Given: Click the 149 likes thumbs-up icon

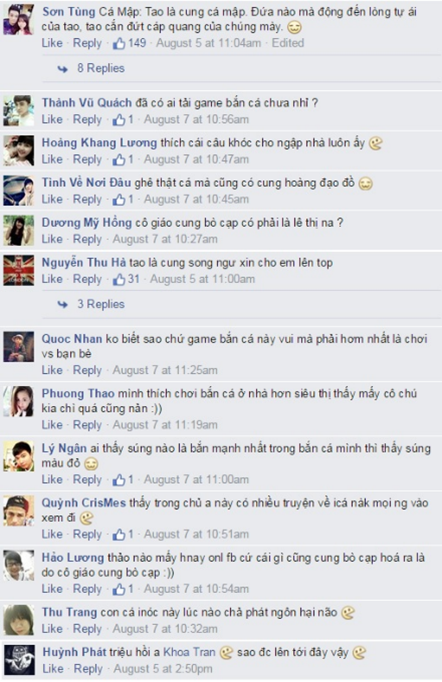Looking at the screenshot, I should point(119,43).
